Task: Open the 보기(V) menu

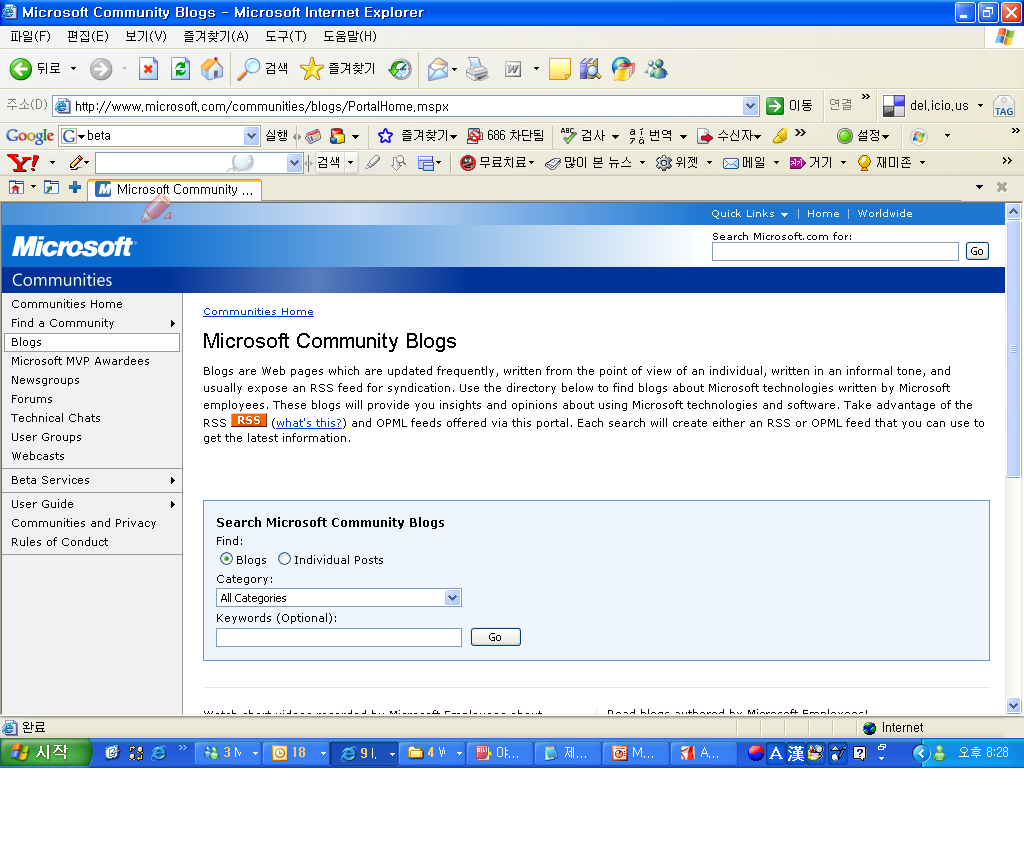Action: click(x=146, y=37)
